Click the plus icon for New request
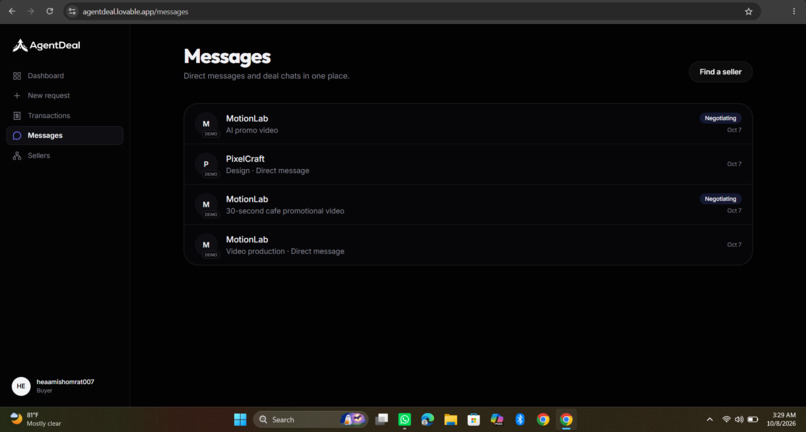Image resolution: width=806 pixels, height=432 pixels. (17, 96)
